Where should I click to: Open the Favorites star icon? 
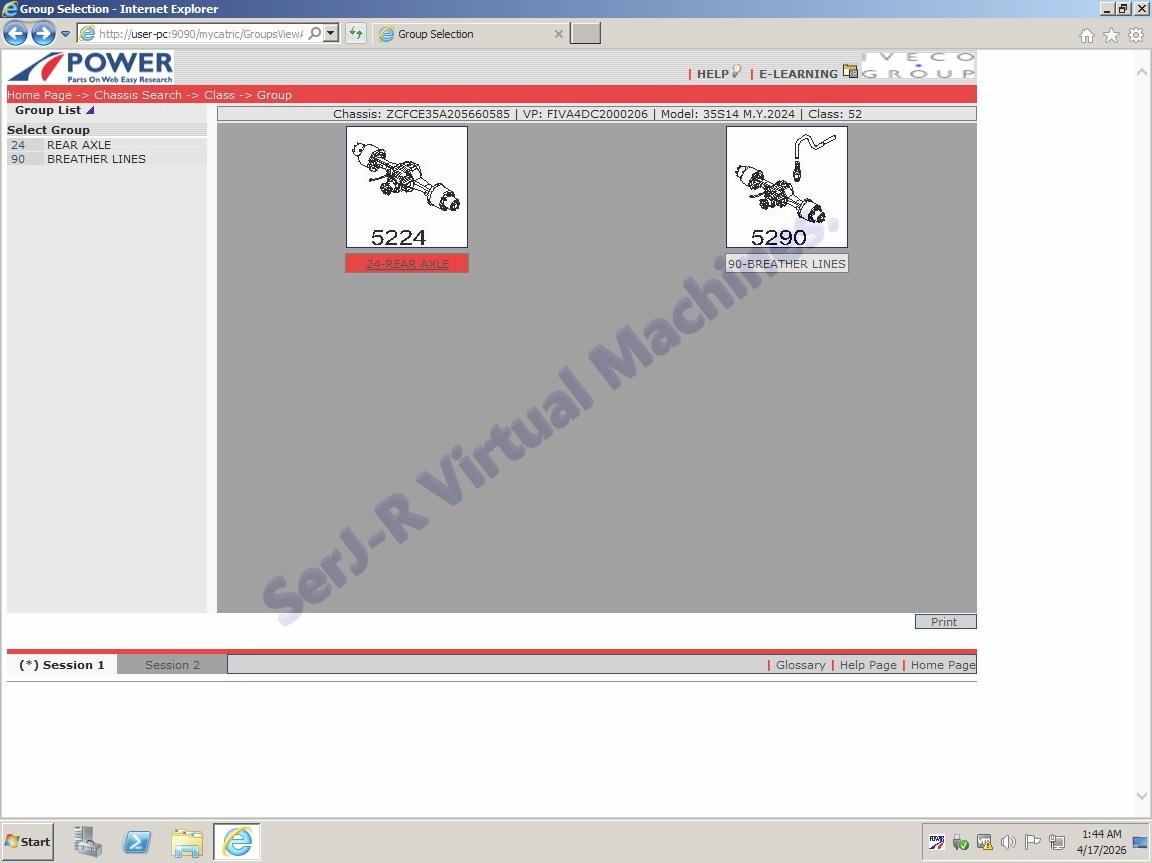[x=1111, y=35]
